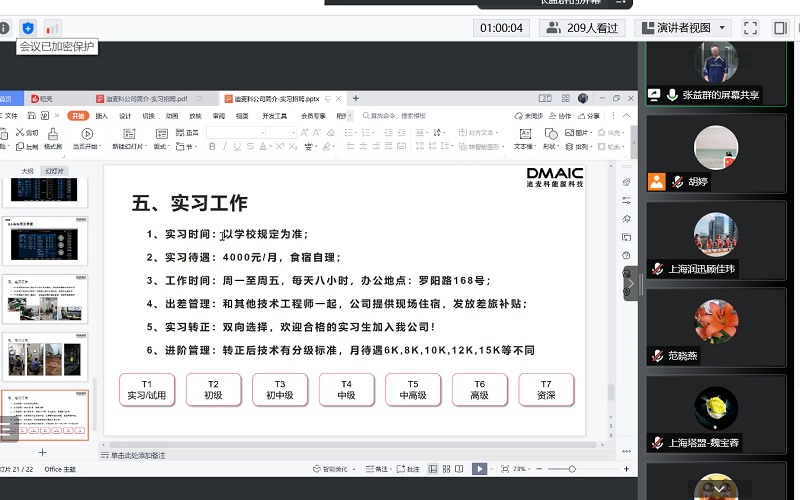Open the 演讲者视图 view dropdown
800x500 pixels.
pyautogui.click(x=684, y=28)
